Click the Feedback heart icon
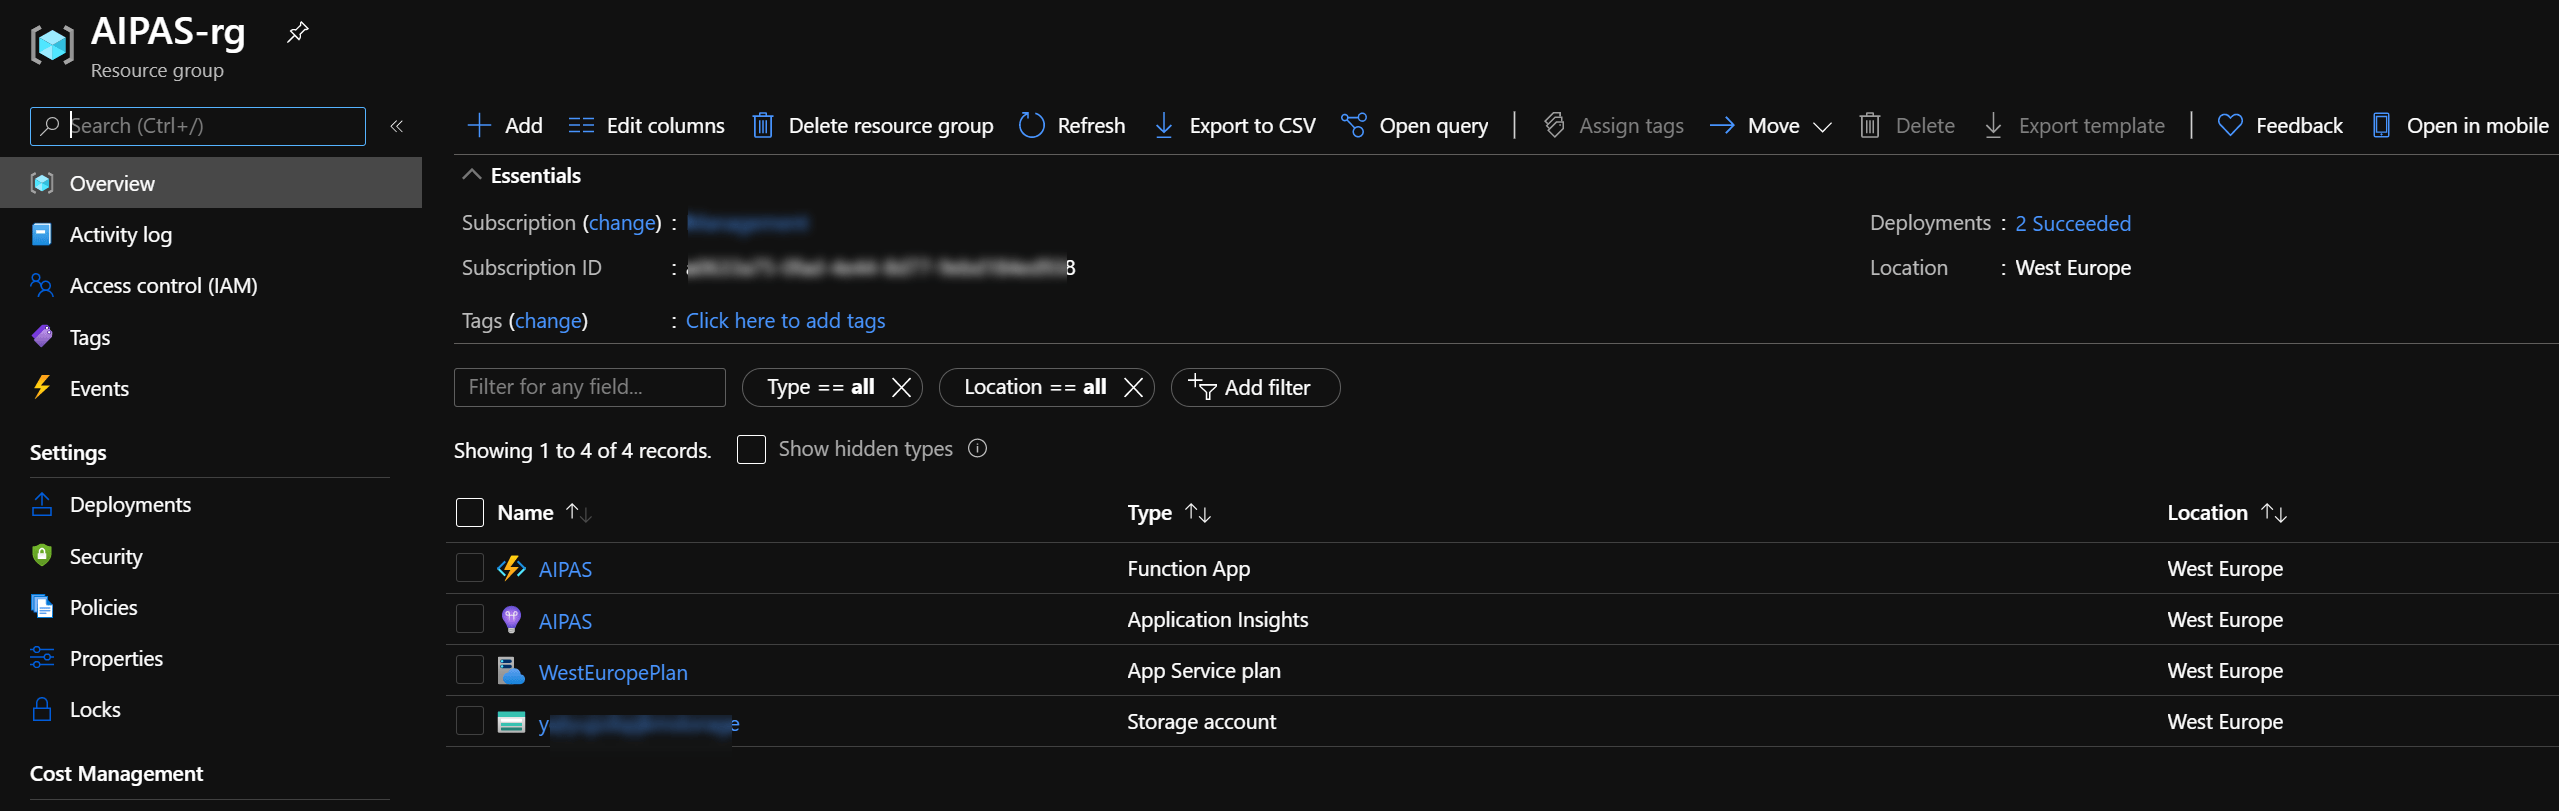This screenshot has height=811, width=2559. click(2230, 126)
